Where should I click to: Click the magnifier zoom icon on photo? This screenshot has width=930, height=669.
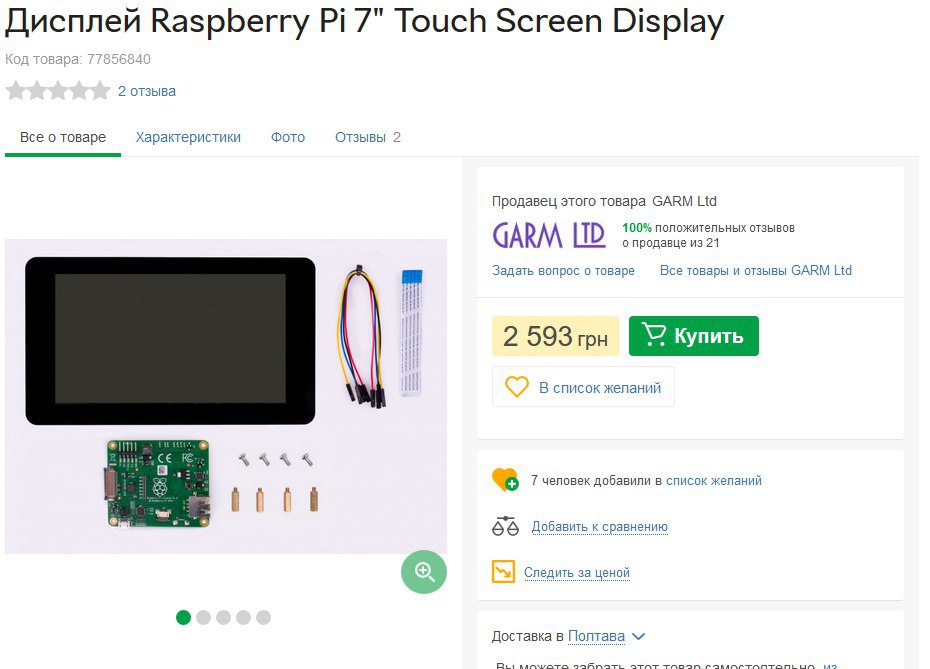tap(423, 572)
